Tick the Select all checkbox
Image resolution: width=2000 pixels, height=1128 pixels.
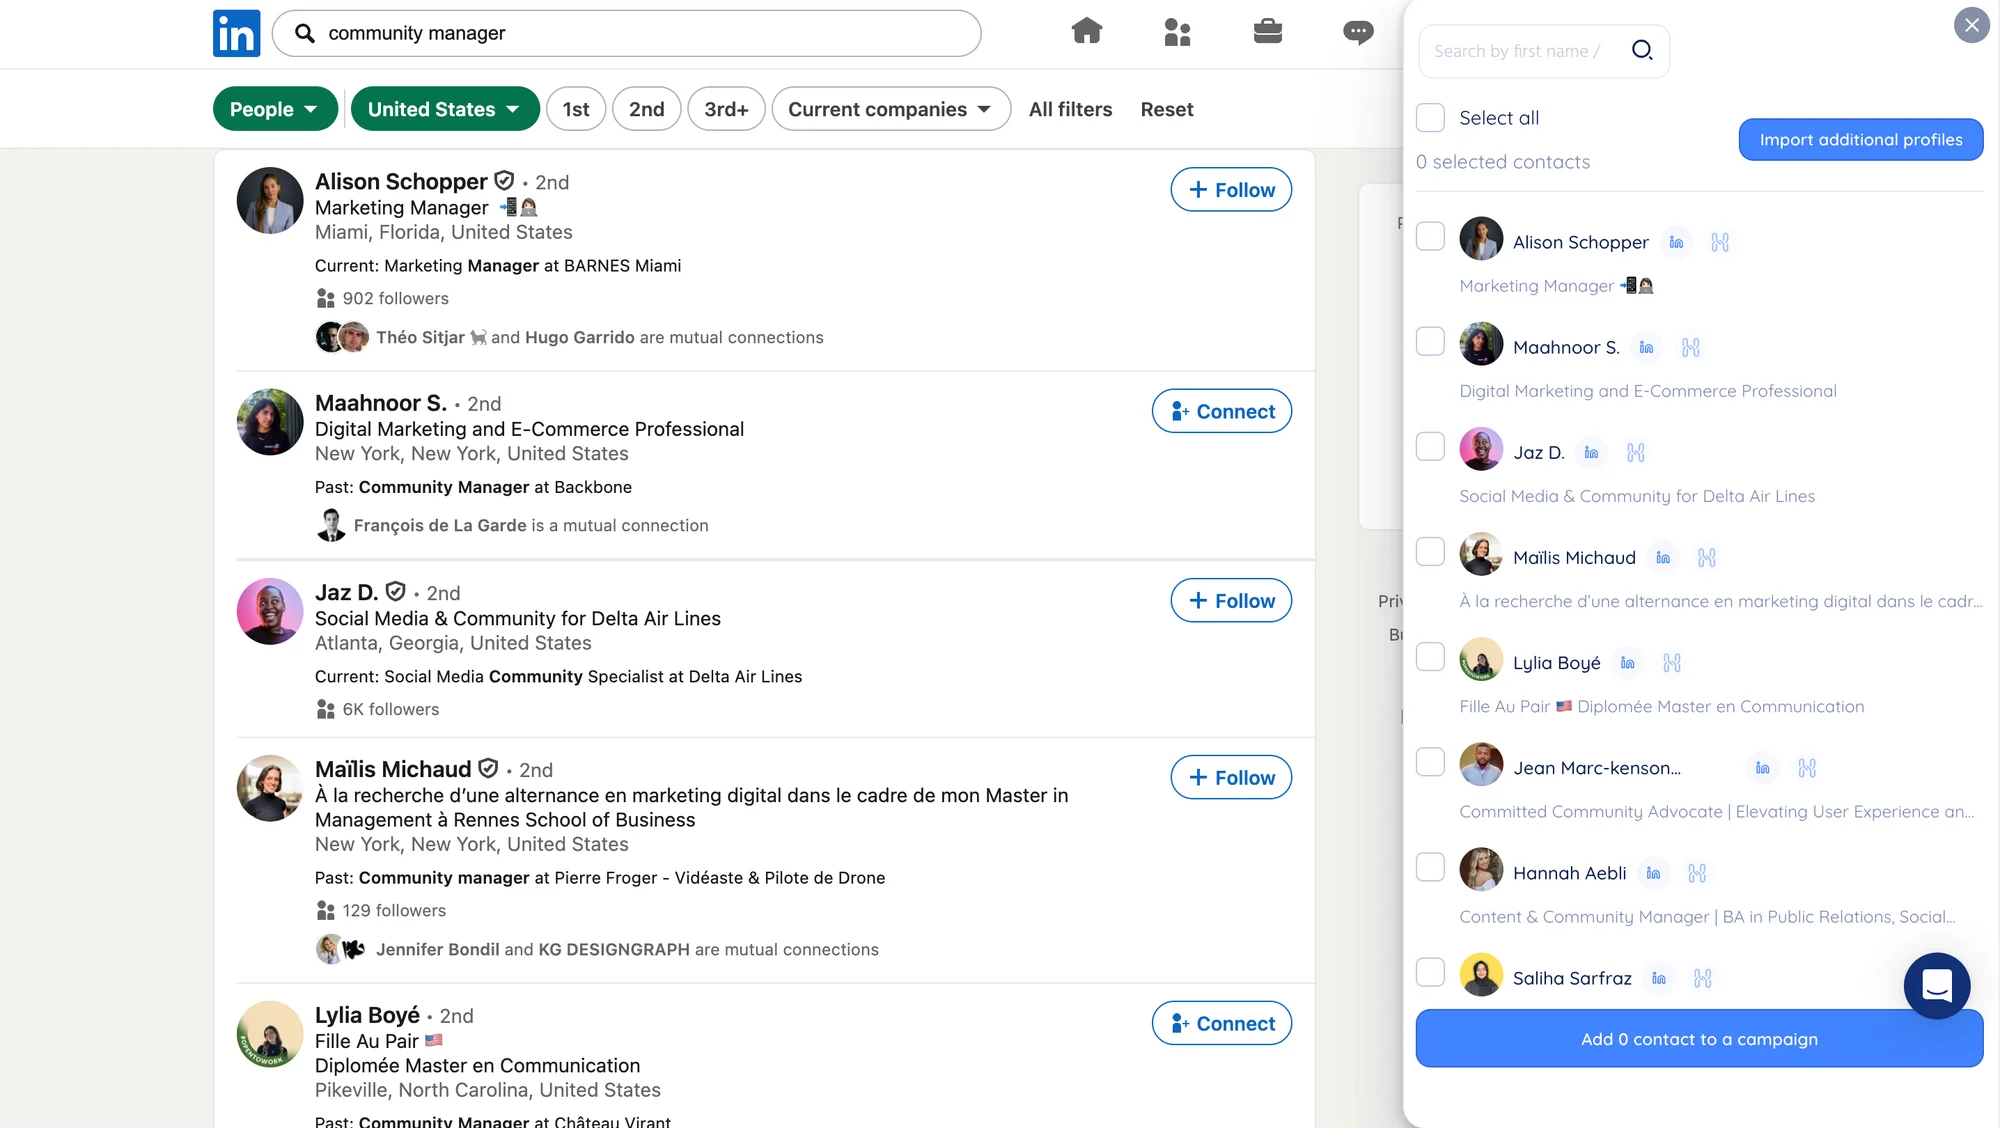point(1430,117)
